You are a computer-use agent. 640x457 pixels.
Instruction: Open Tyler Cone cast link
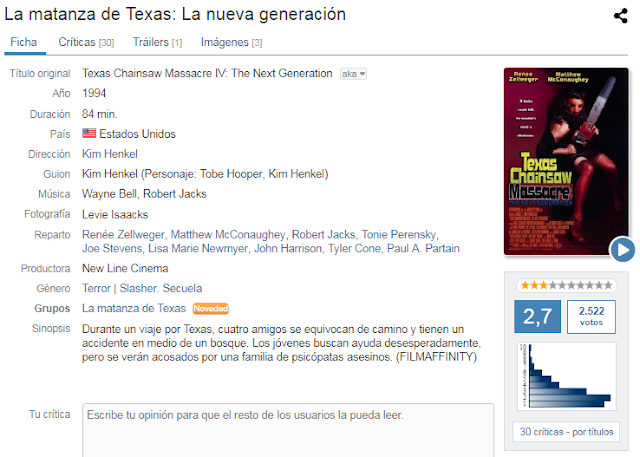click(354, 248)
